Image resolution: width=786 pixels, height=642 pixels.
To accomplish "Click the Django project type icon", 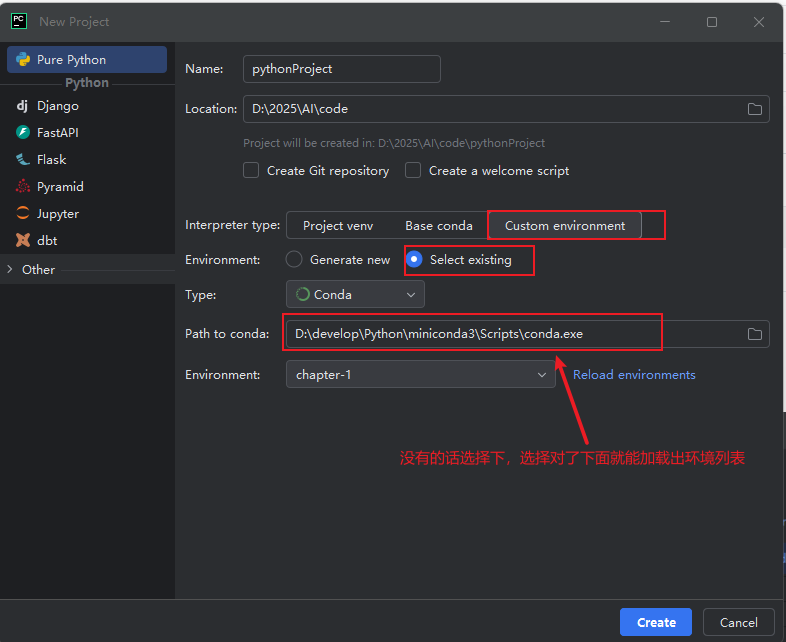I will tap(22, 106).
